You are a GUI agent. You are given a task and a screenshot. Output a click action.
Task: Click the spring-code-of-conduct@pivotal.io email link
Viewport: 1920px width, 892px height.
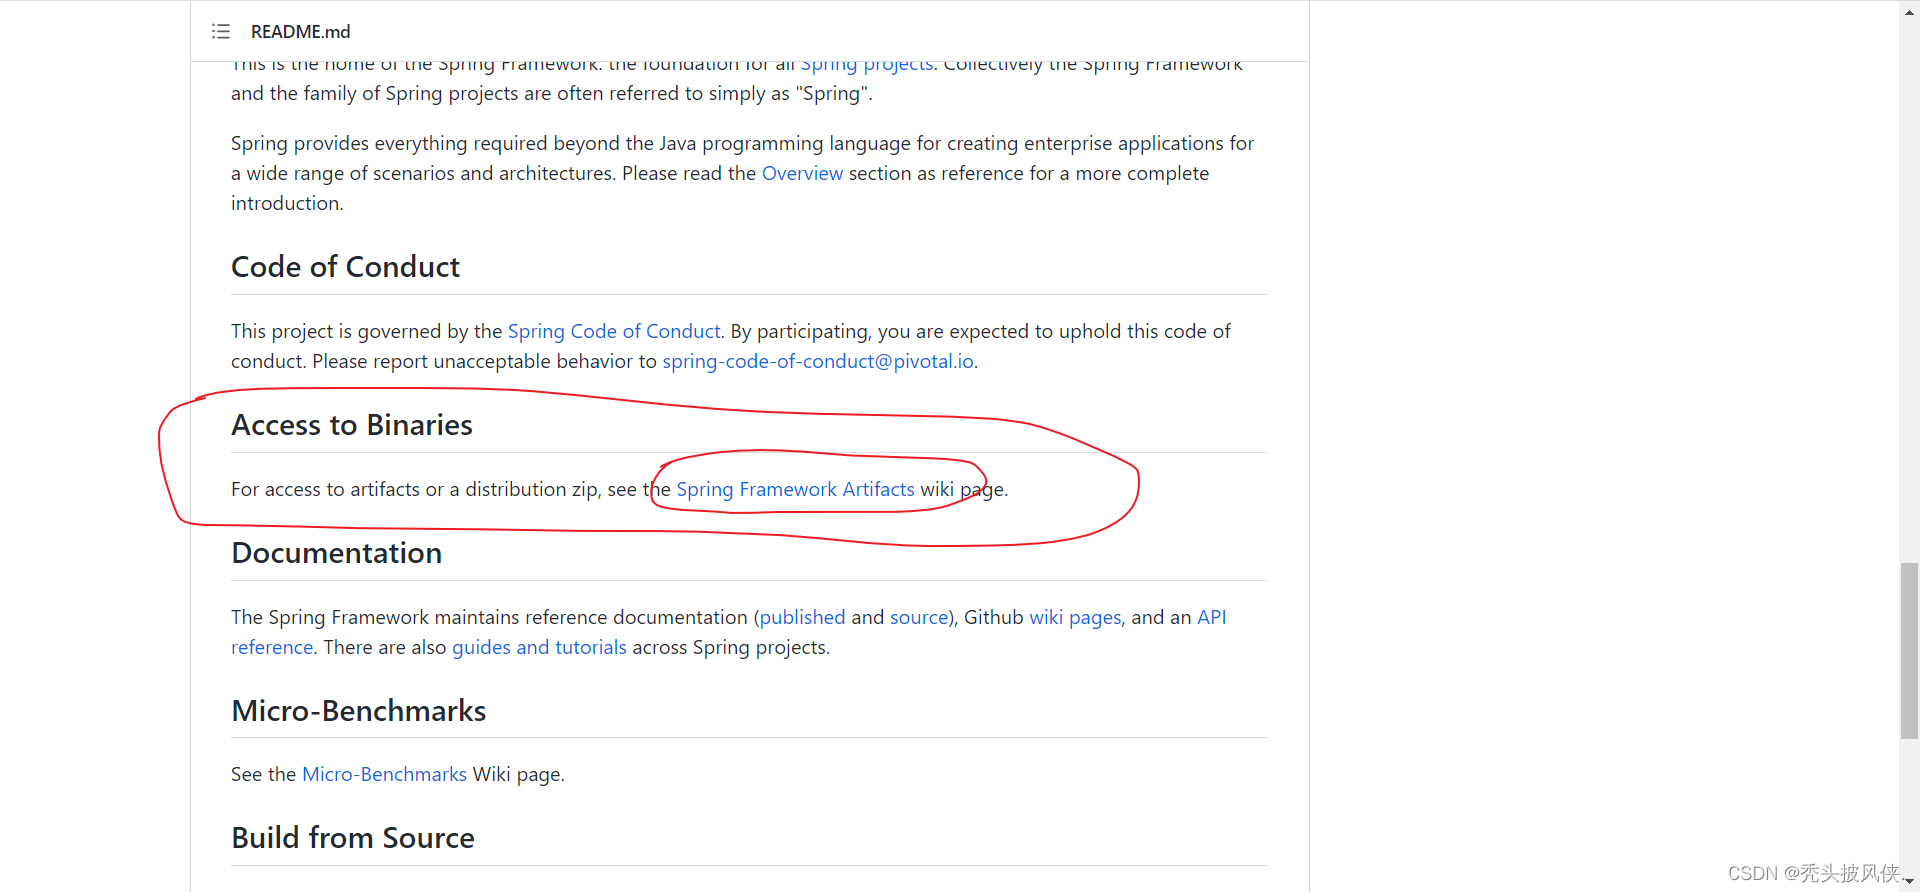(818, 361)
